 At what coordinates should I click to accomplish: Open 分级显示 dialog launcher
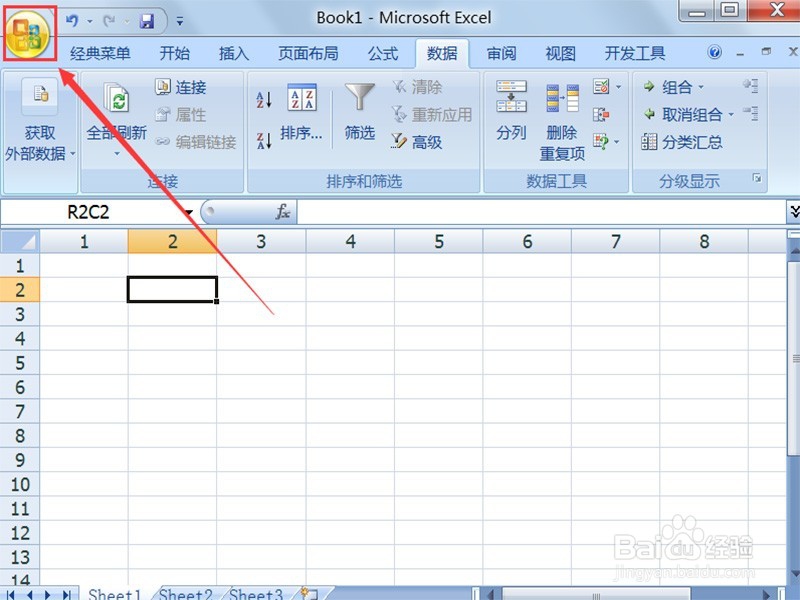click(x=757, y=178)
